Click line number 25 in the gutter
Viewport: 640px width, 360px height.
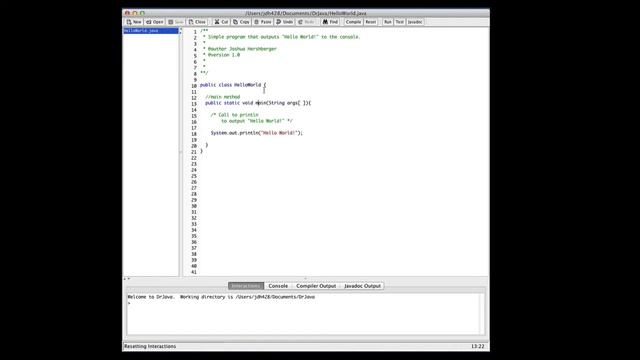coord(193,176)
